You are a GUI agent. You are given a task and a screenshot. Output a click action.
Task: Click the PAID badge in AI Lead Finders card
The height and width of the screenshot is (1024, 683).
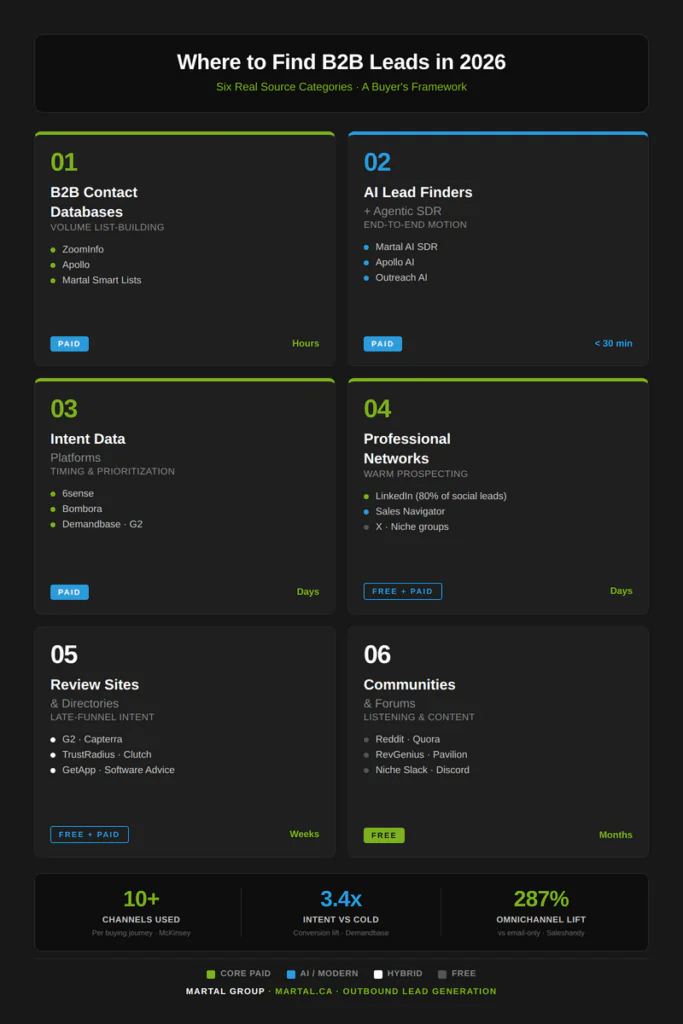(x=383, y=344)
